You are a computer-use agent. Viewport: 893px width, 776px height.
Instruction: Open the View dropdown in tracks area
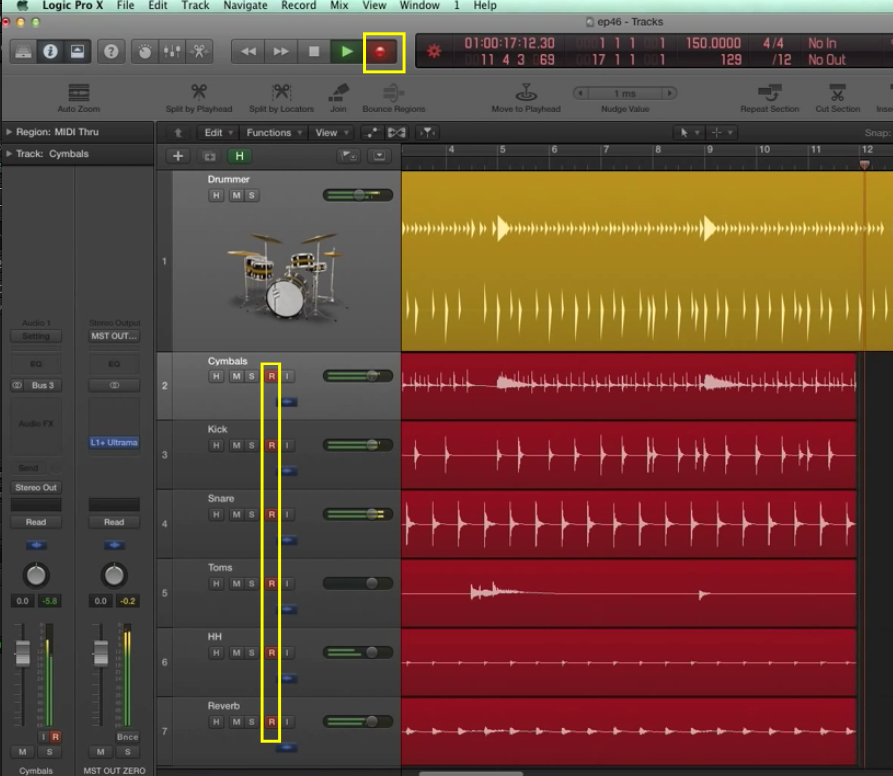click(331, 133)
